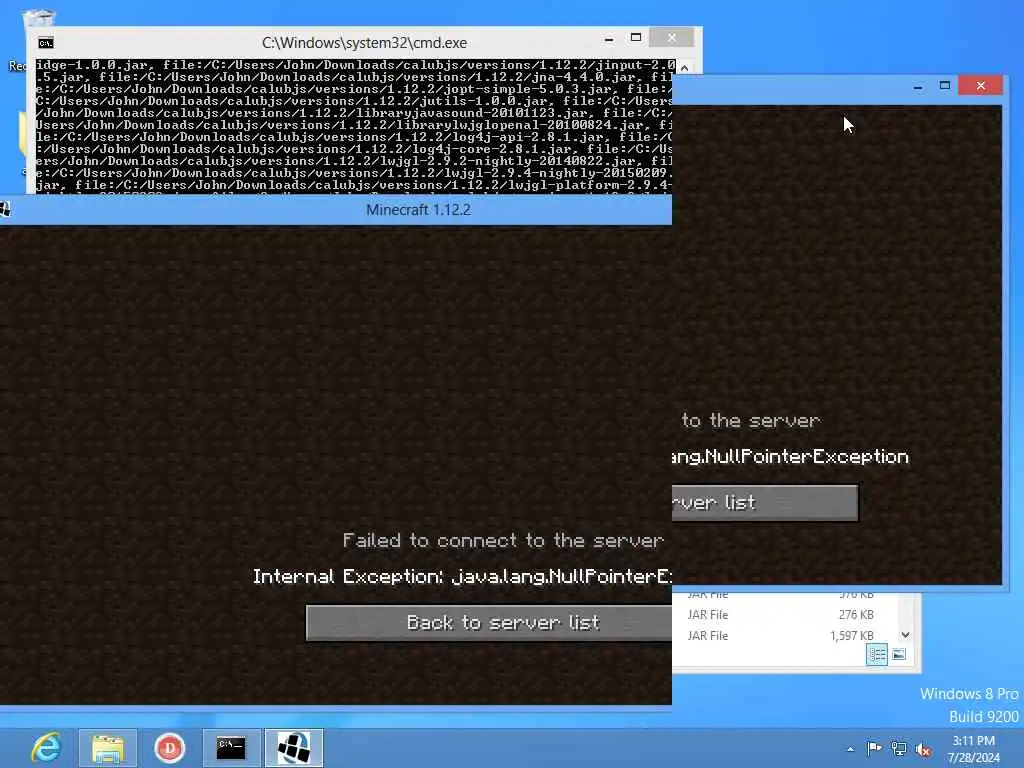Click the muted volume tray icon
Viewport: 1024px width, 768px height.
(x=923, y=750)
